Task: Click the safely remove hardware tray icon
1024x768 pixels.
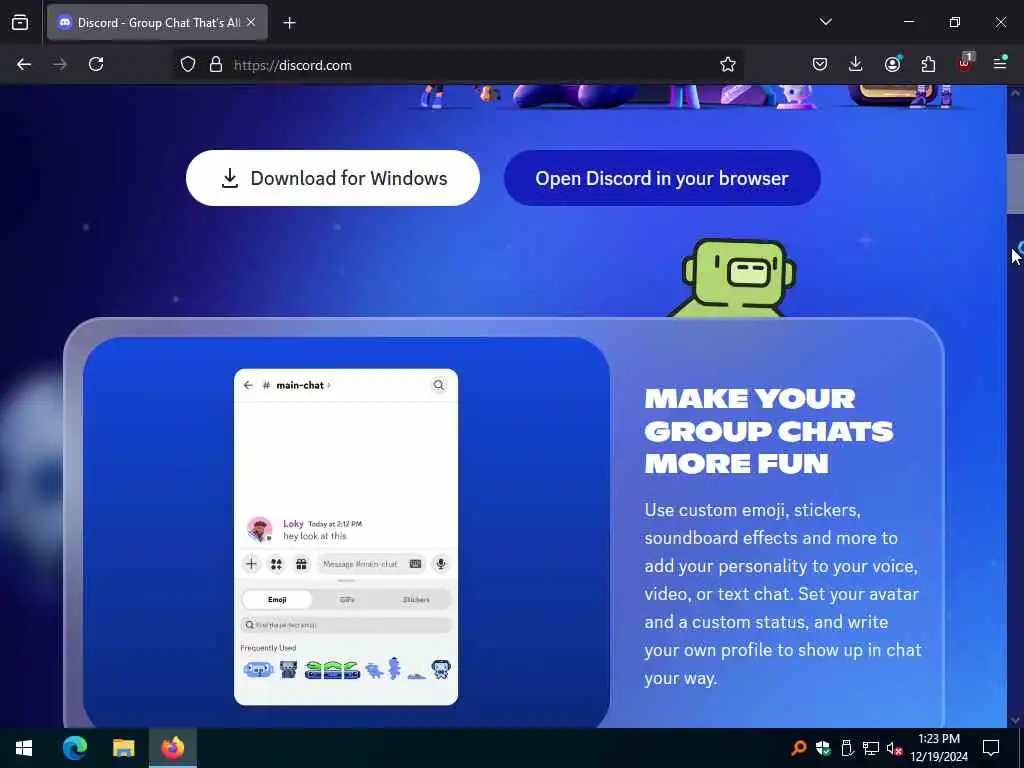Action: tap(847, 748)
